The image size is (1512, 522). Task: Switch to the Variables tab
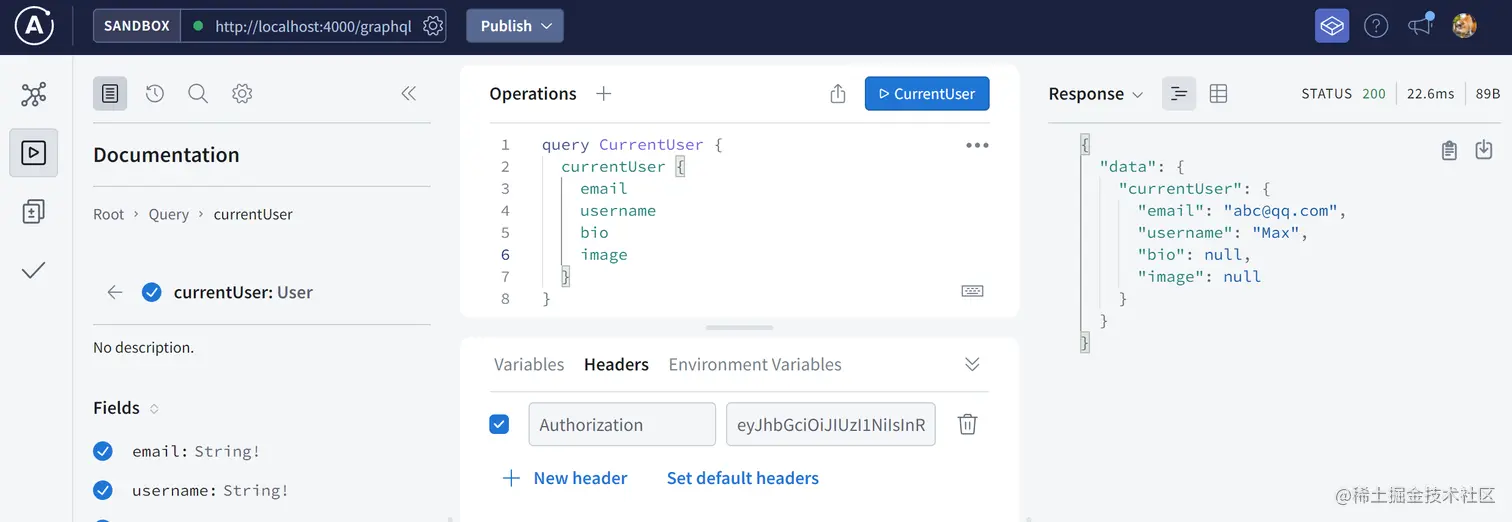(x=529, y=364)
